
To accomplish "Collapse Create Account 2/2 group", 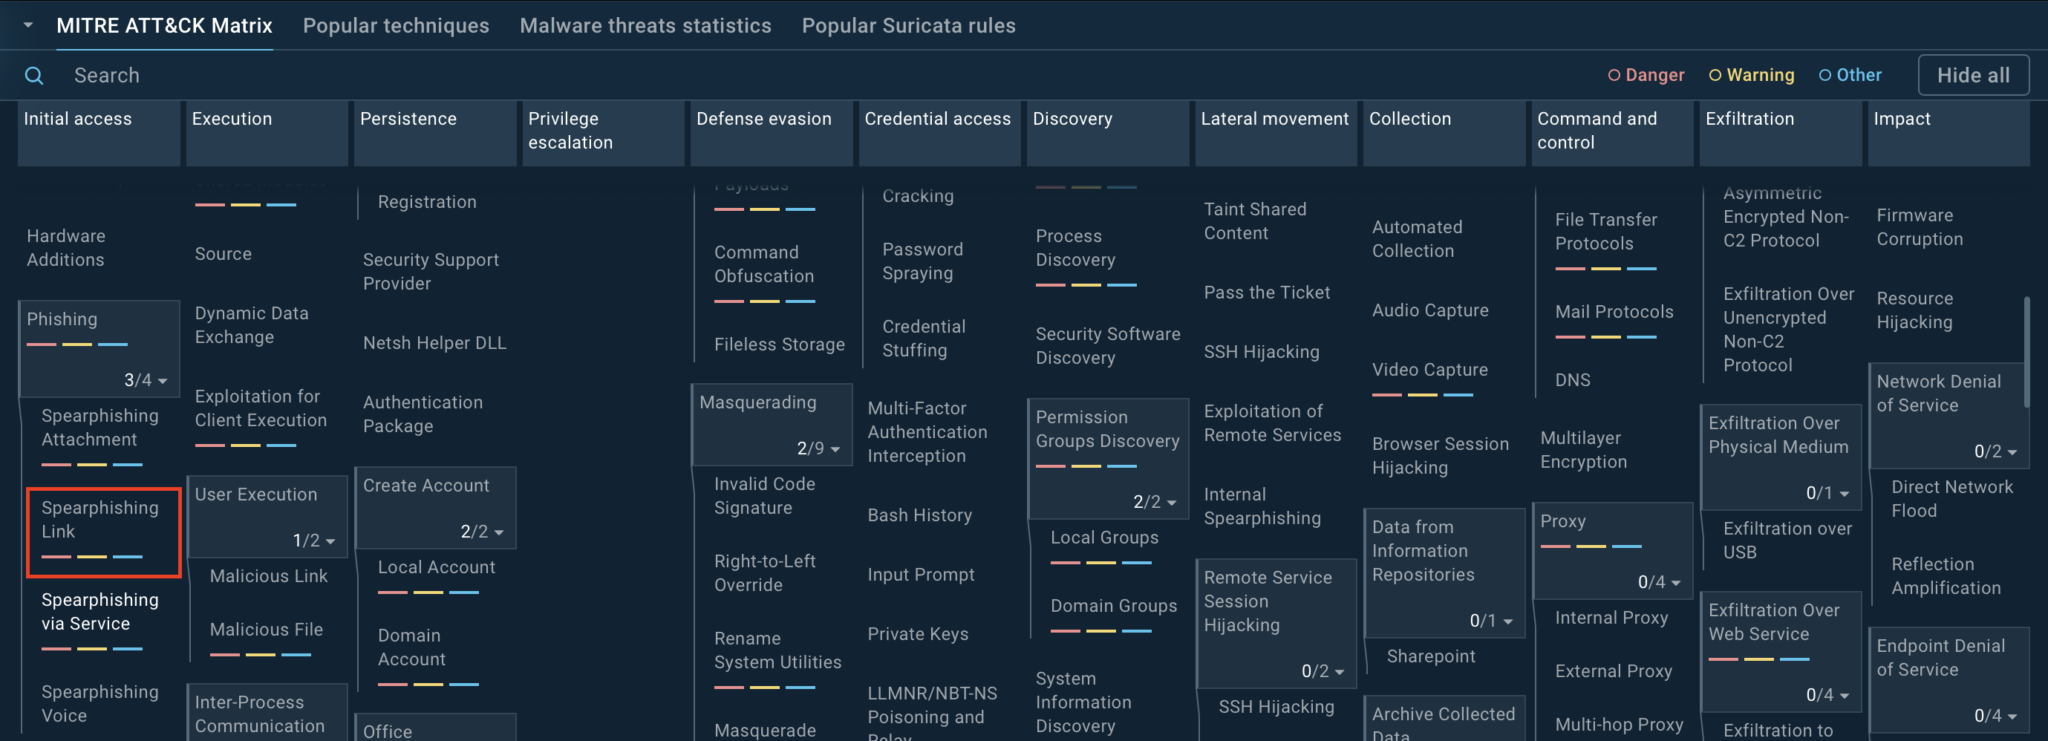I will [499, 532].
